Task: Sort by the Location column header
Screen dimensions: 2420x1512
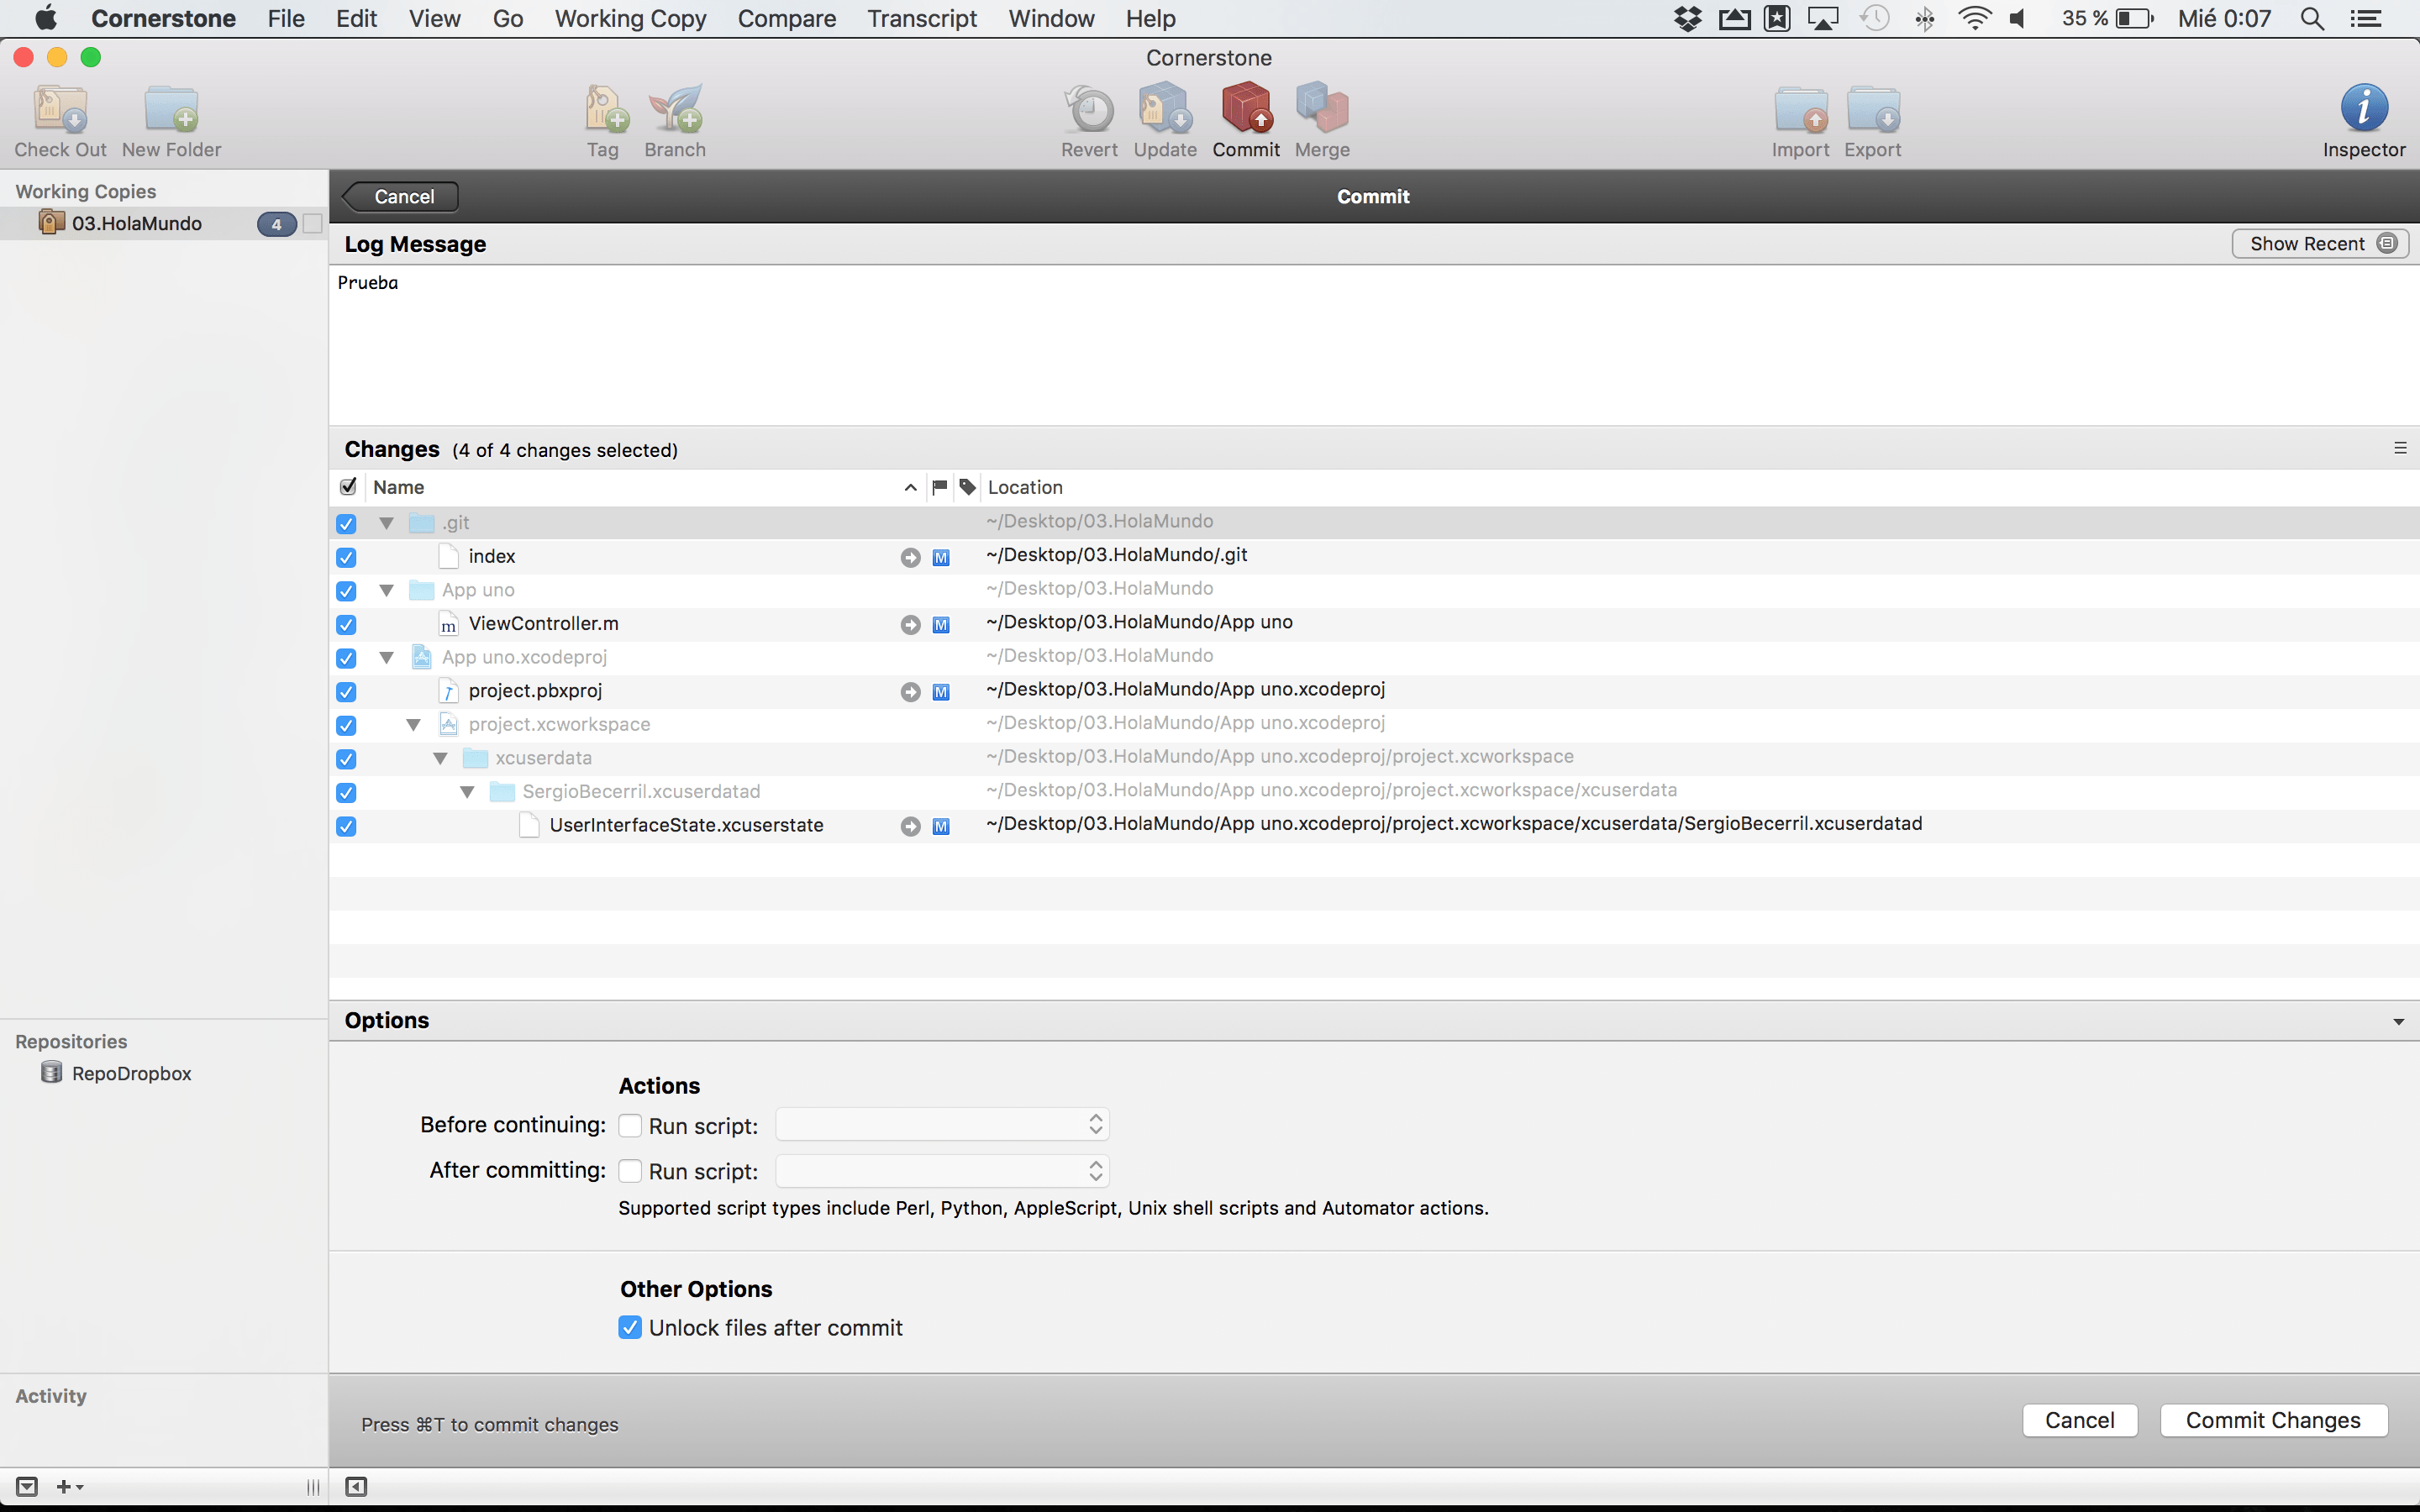Action: pos(1700,487)
